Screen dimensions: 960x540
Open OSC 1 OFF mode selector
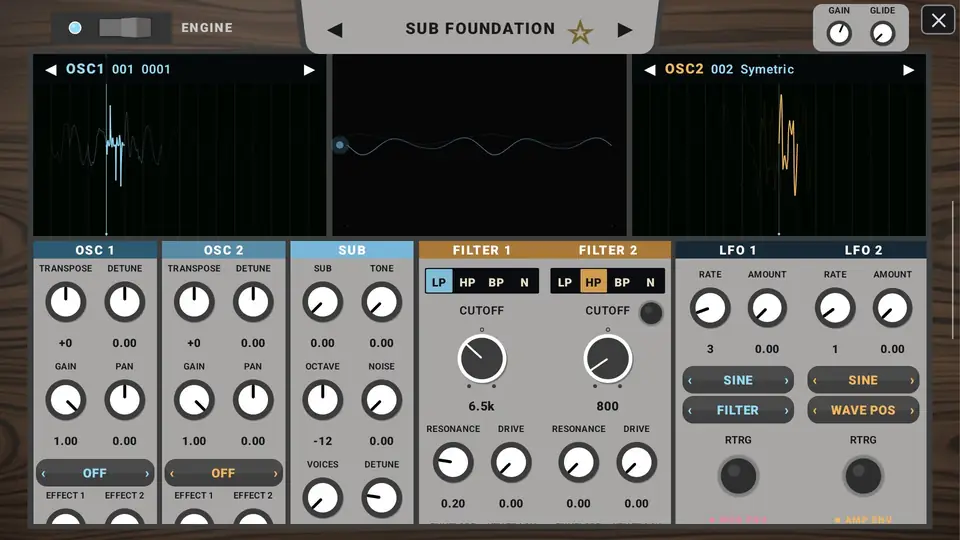pyautogui.click(x=95, y=473)
